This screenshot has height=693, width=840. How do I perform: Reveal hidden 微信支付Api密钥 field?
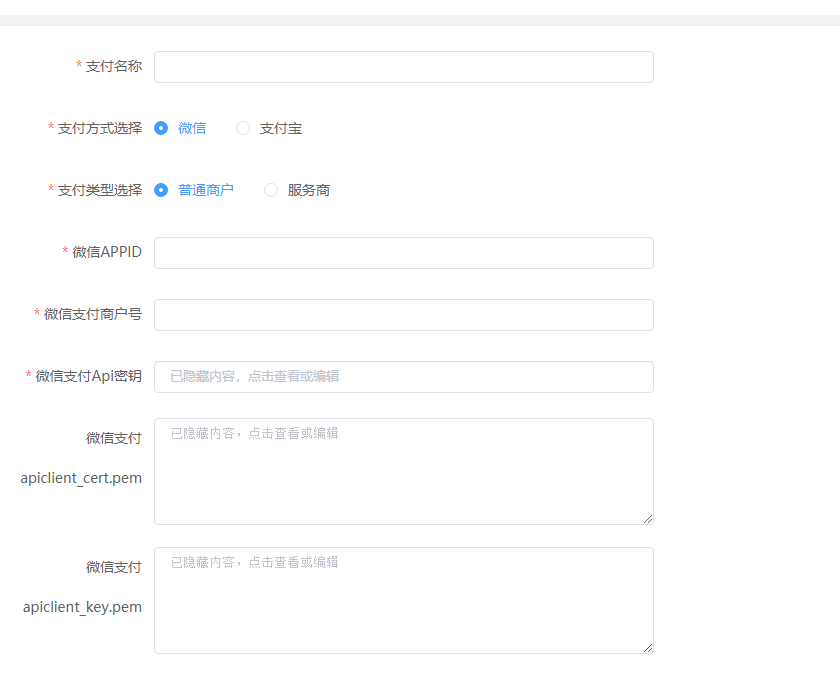[x=403, y=377]
